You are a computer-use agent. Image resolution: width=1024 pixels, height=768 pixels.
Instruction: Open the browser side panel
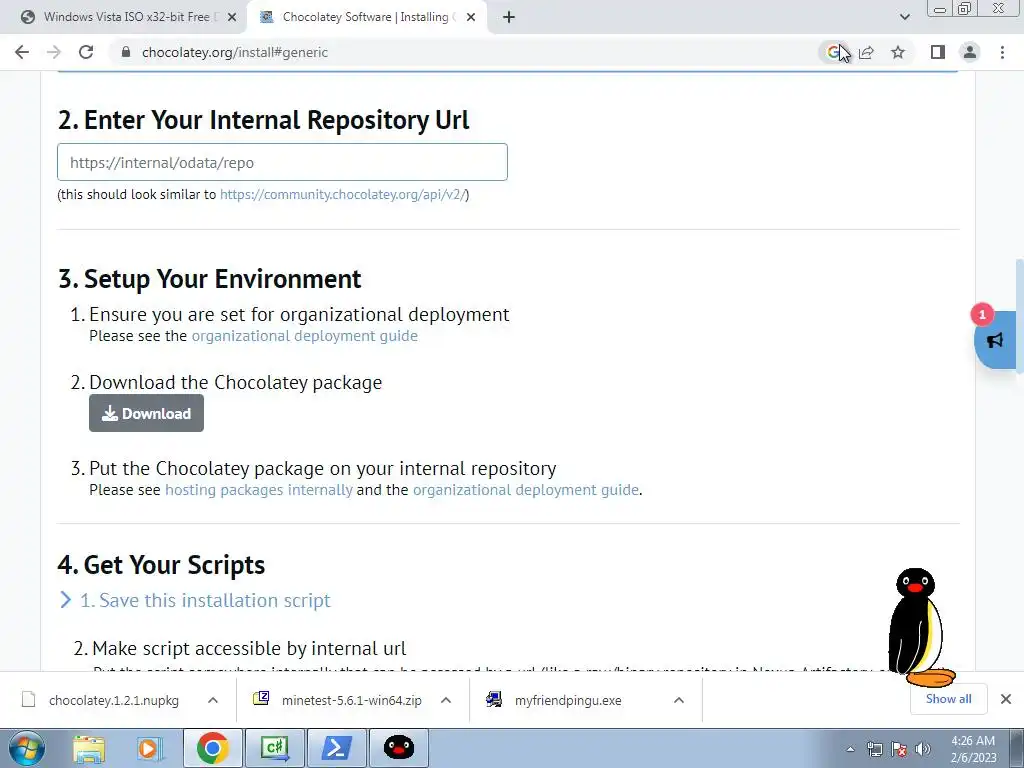click(x=938, y=52)
